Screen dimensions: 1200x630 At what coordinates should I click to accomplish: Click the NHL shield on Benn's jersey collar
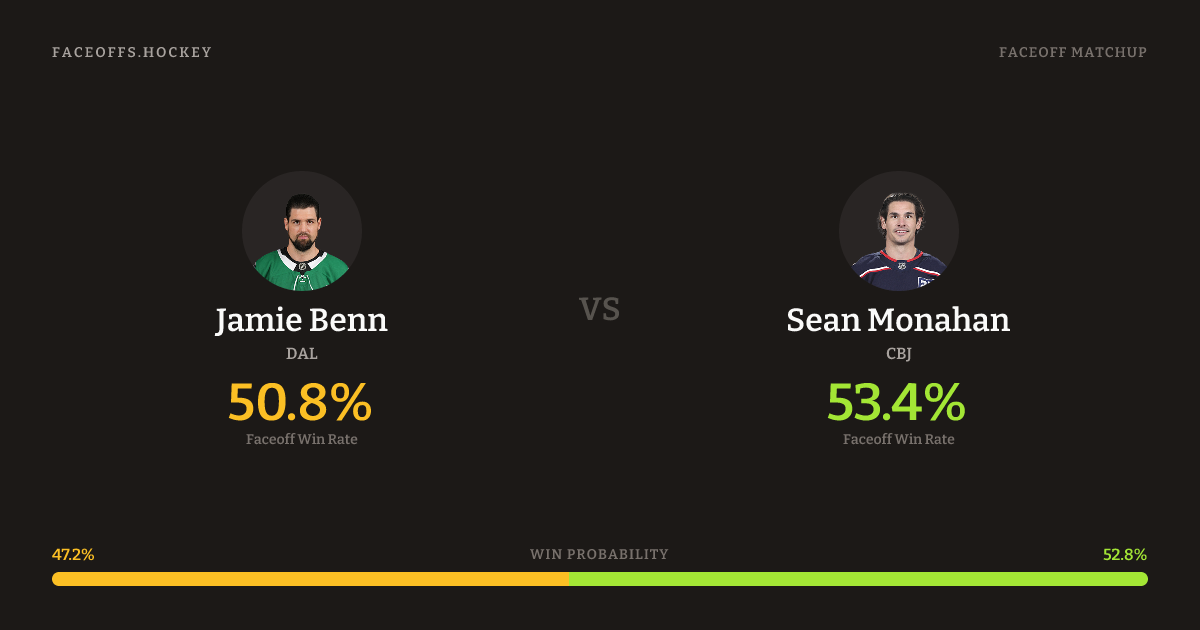(301, 264)
